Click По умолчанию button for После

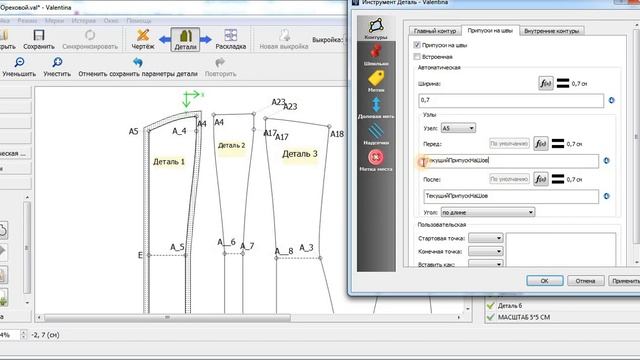click(x=509, y=179)
